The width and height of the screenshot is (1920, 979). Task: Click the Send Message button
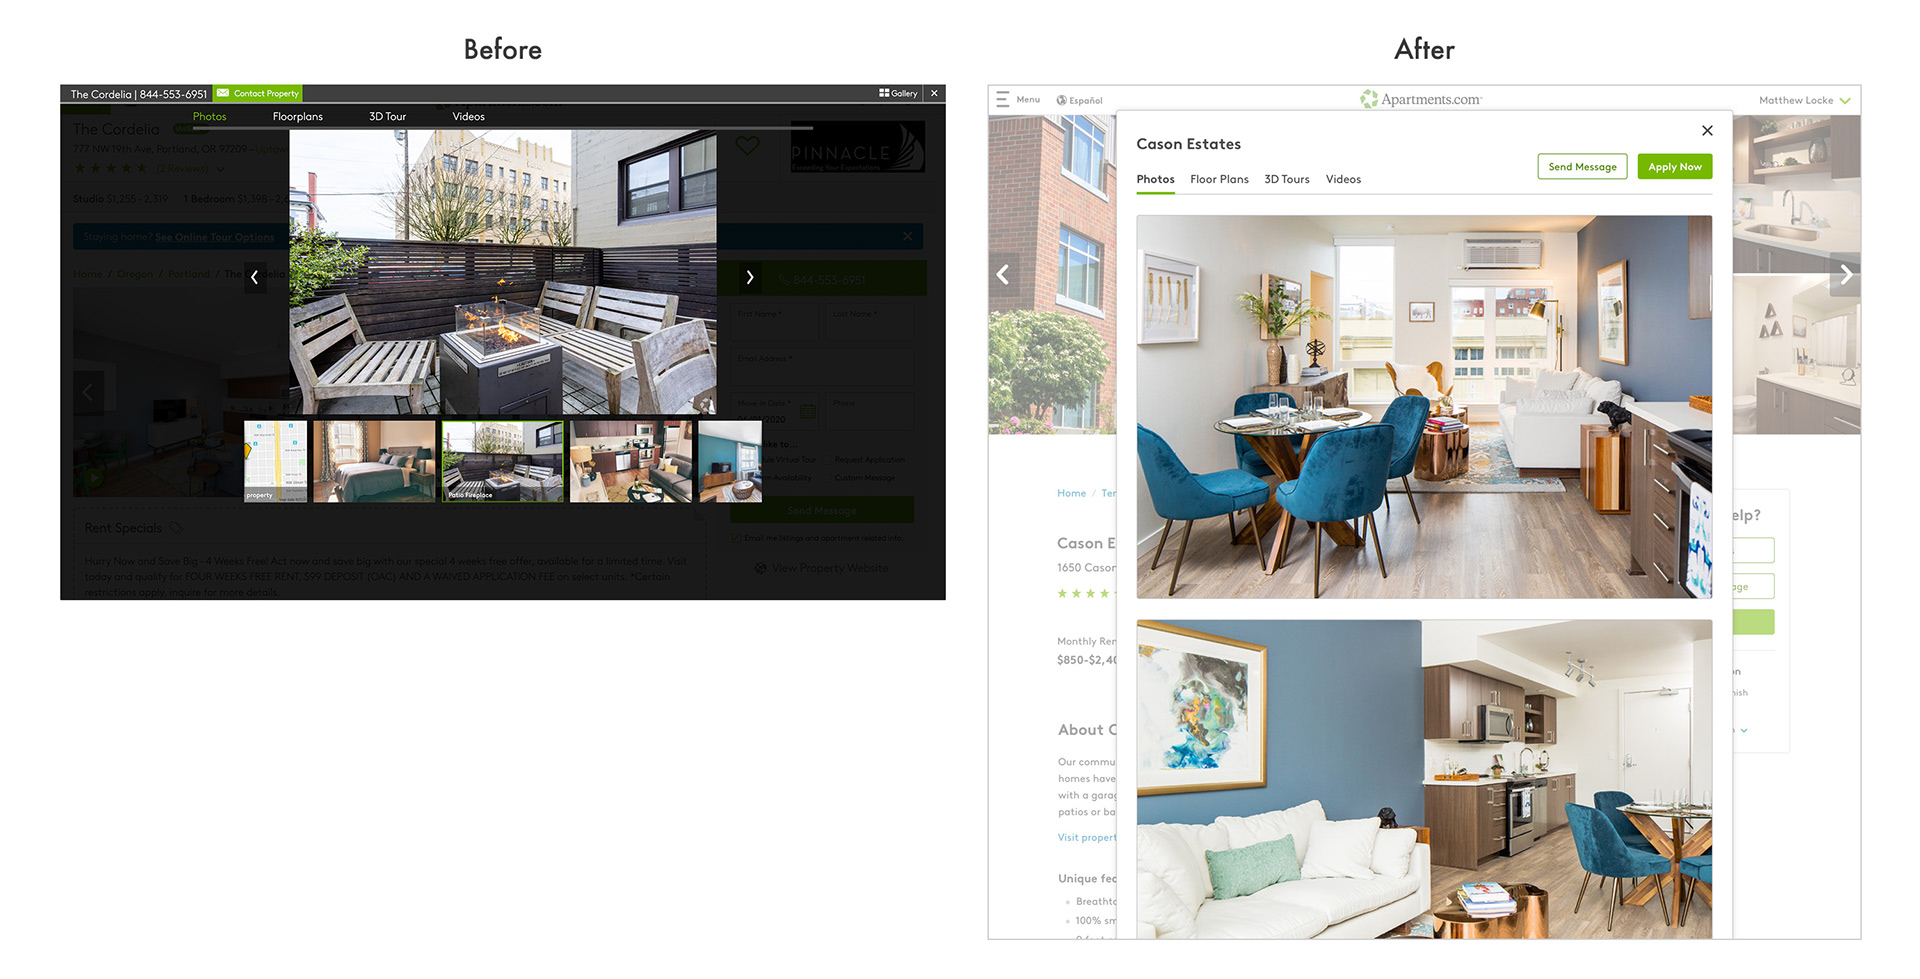1582,167
